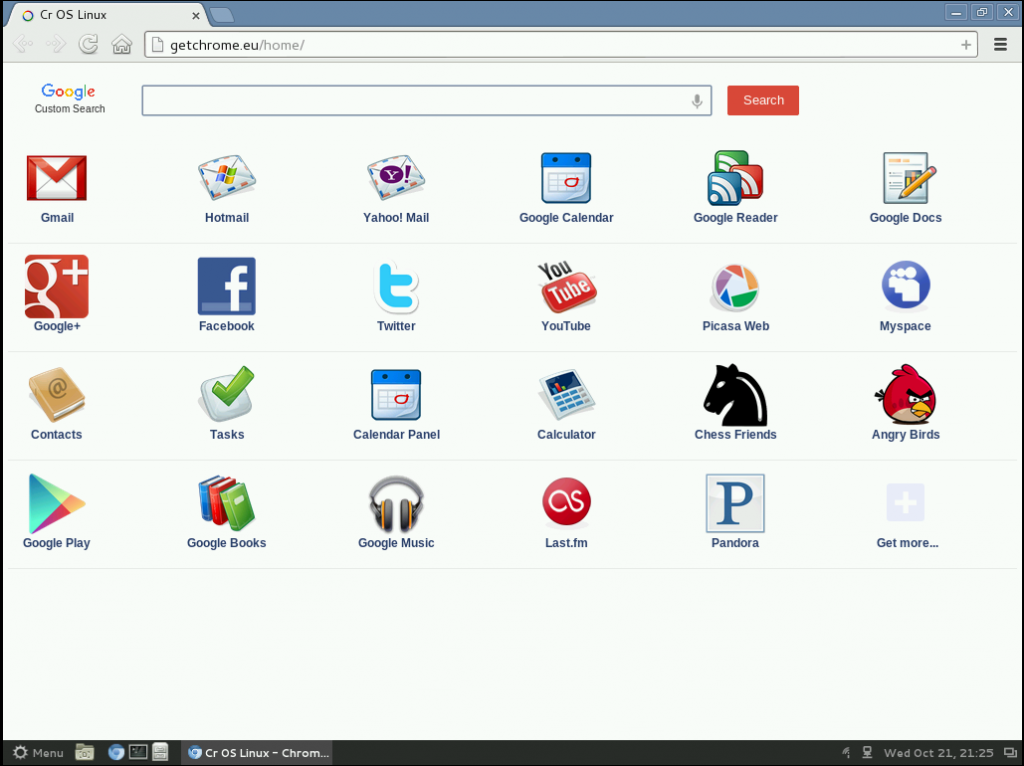Open the Facebook icon

click(x=227, y=286)
